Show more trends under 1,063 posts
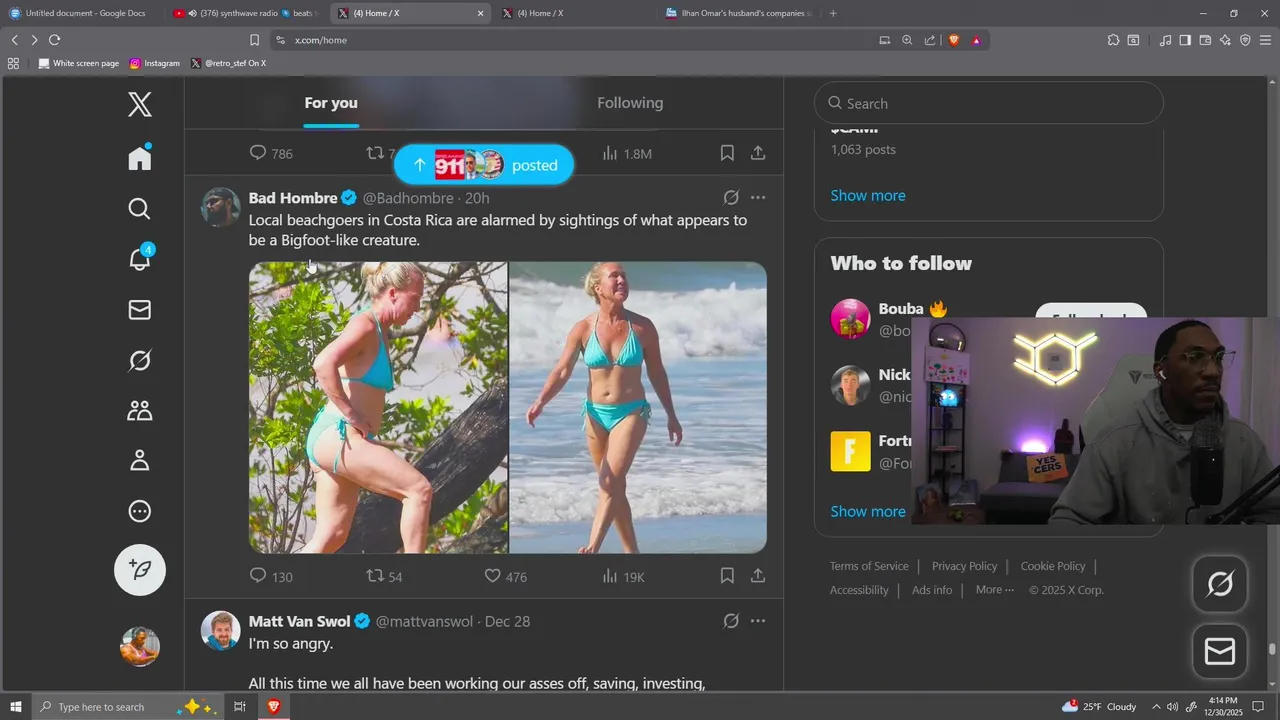The image size is (1280, 720). point(868,195)
